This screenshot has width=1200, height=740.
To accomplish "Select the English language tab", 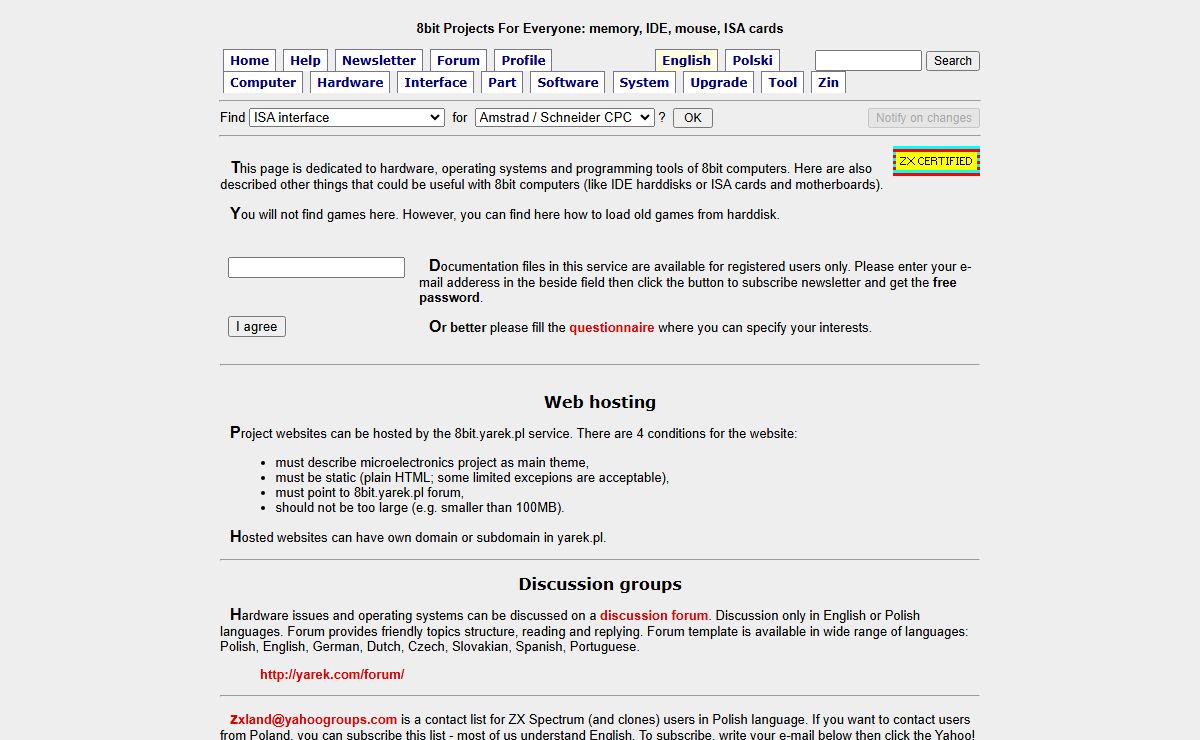I will 686,61.
